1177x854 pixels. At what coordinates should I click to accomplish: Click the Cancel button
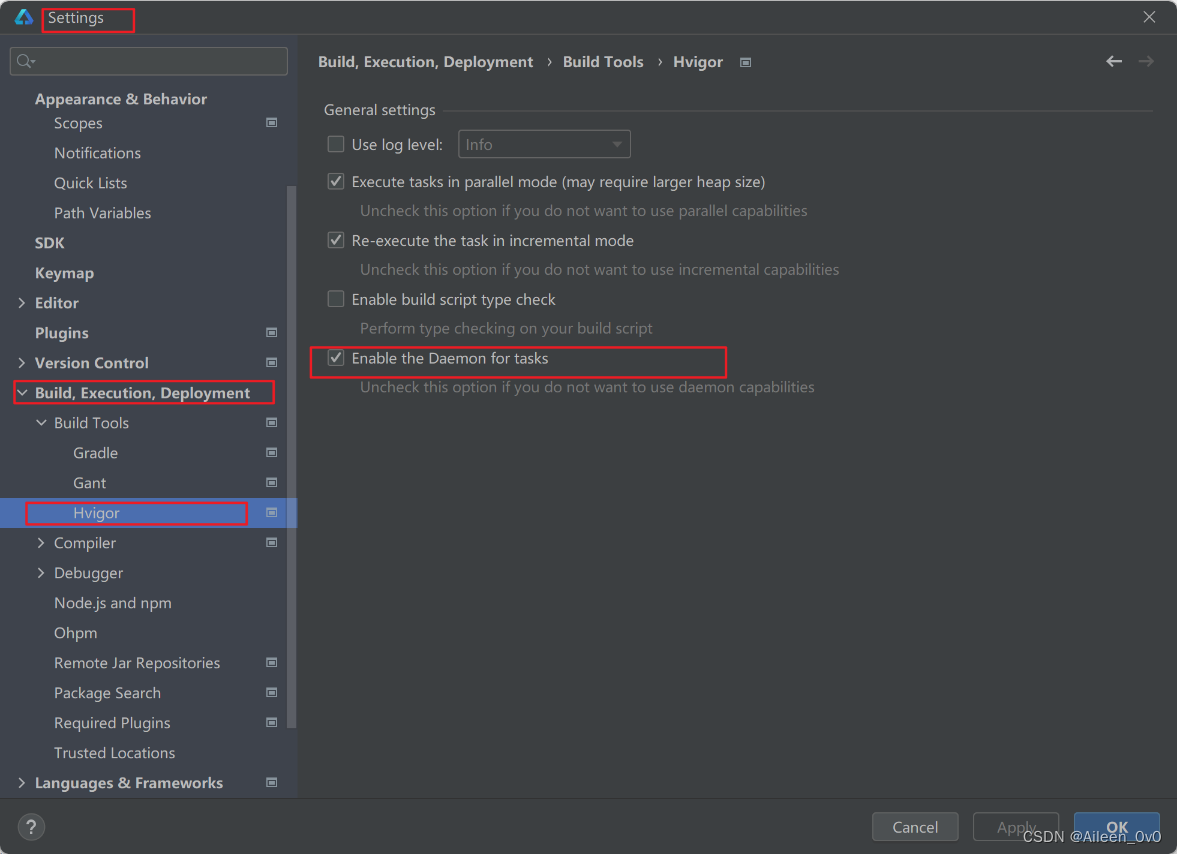[915, 827]
